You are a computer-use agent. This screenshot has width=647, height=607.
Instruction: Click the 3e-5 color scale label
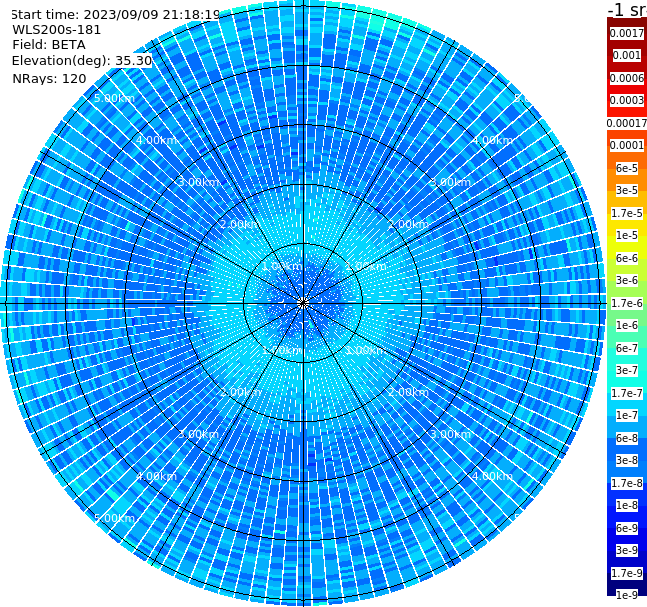point(627,190)
